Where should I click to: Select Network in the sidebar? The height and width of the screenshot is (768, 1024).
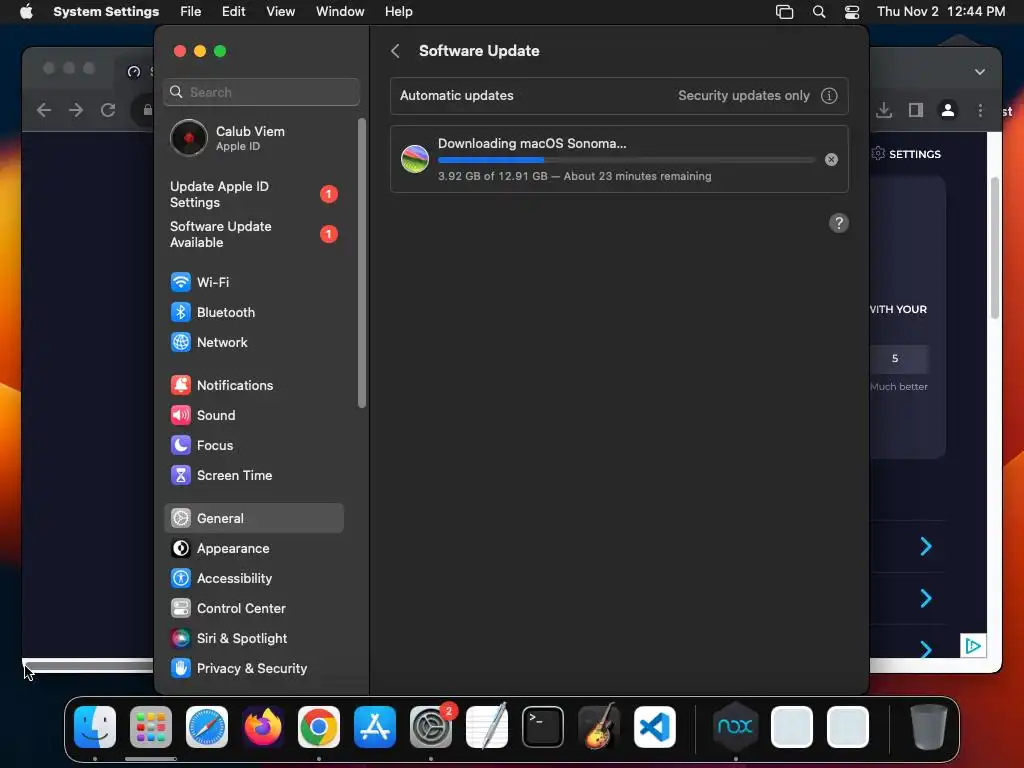click(x=253, y=342)
